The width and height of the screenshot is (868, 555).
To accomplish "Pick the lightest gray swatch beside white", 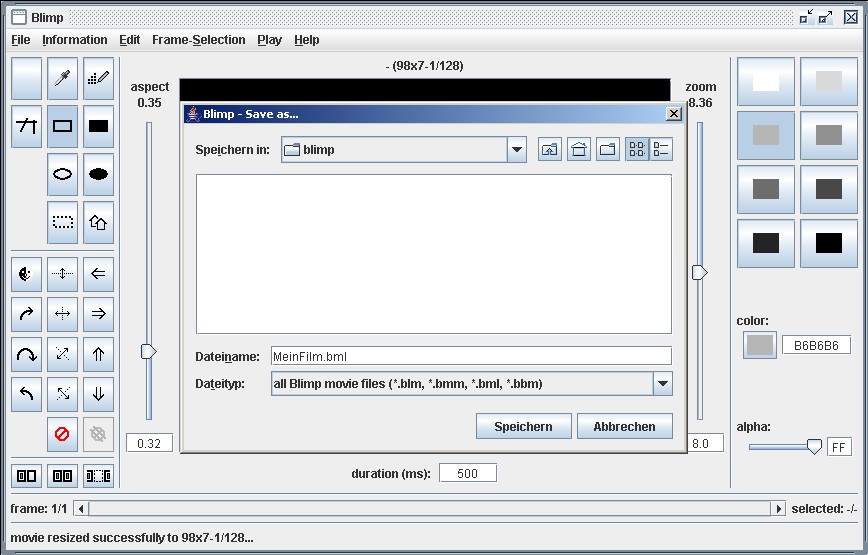I will coord(829,81).
